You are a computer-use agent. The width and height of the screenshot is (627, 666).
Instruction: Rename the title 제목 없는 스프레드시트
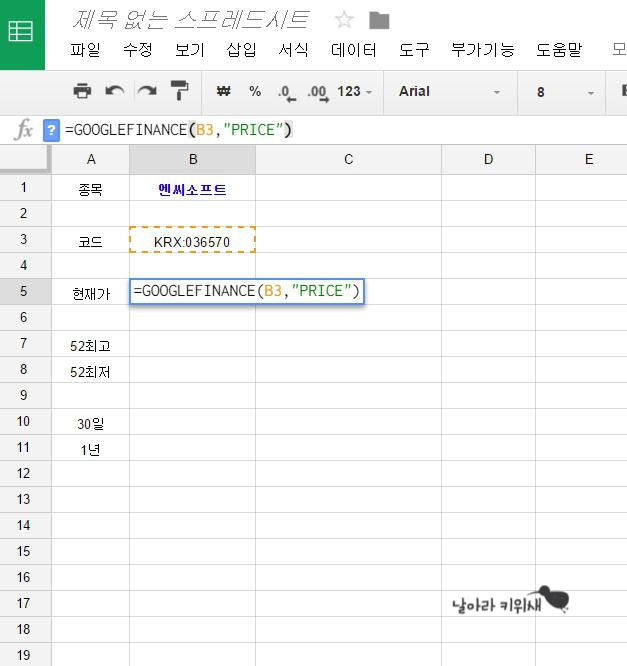(x=191, y=20)
